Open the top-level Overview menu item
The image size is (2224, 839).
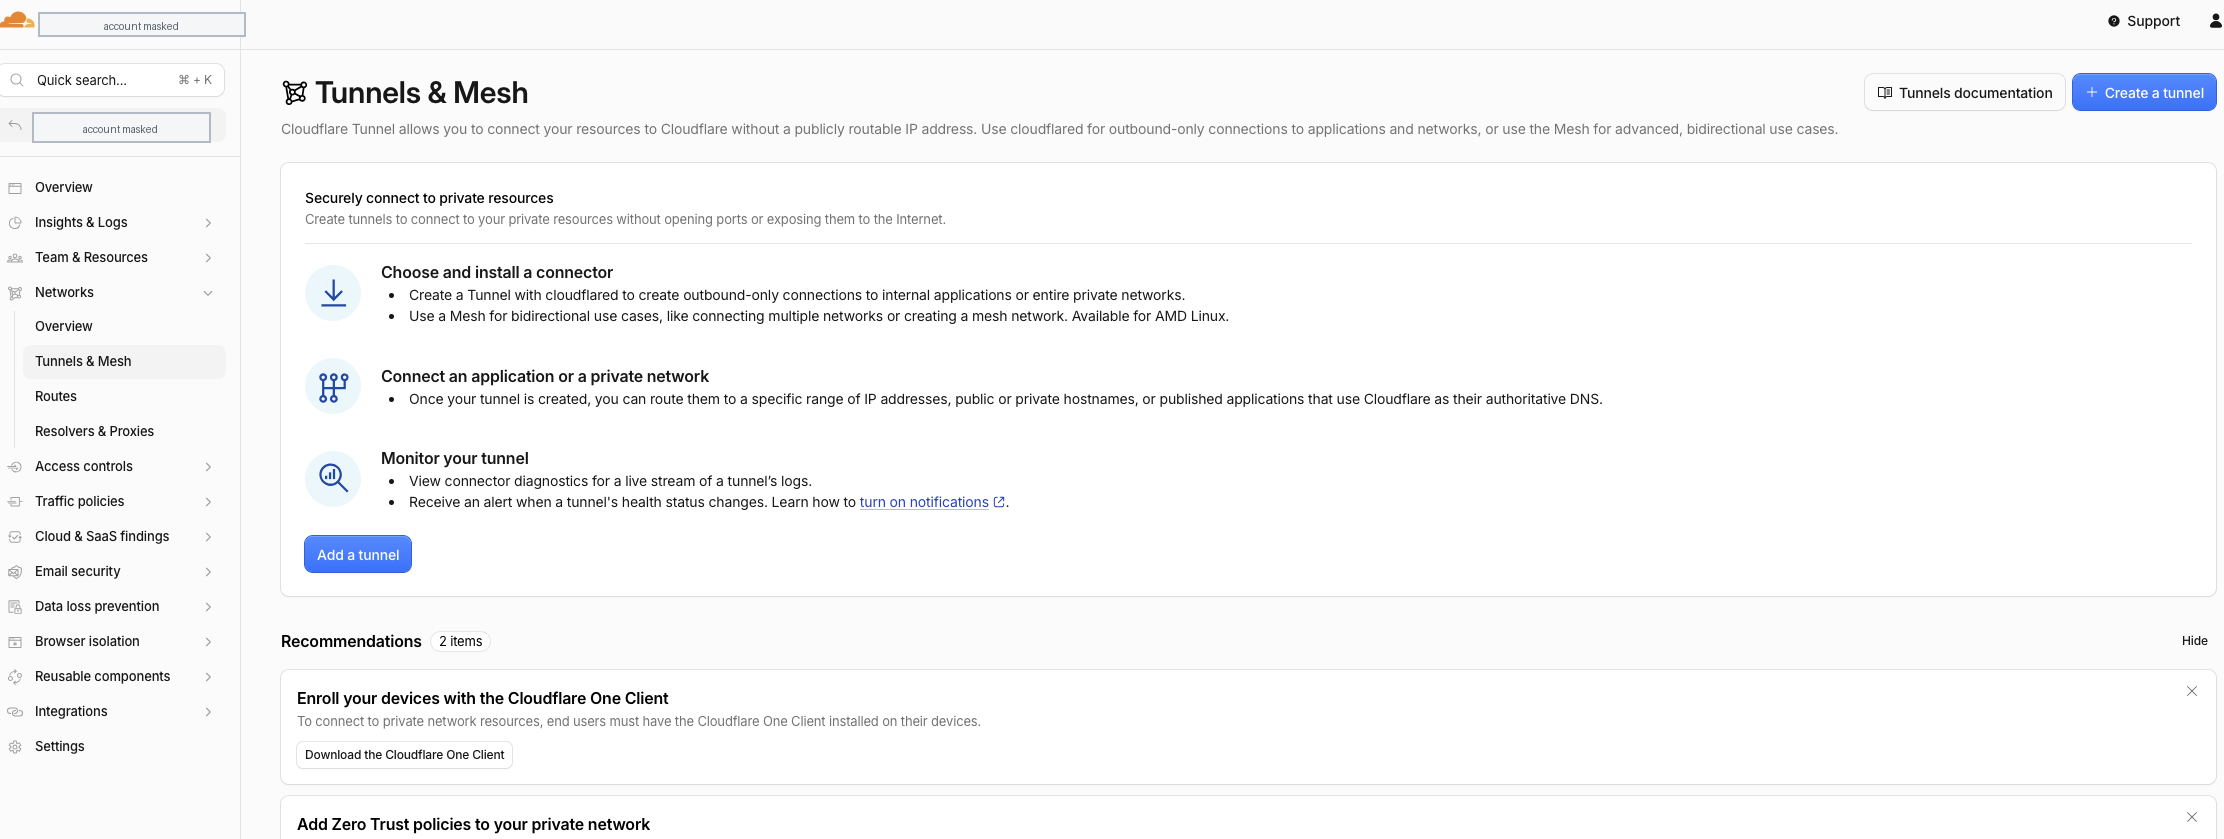(113, 188)
